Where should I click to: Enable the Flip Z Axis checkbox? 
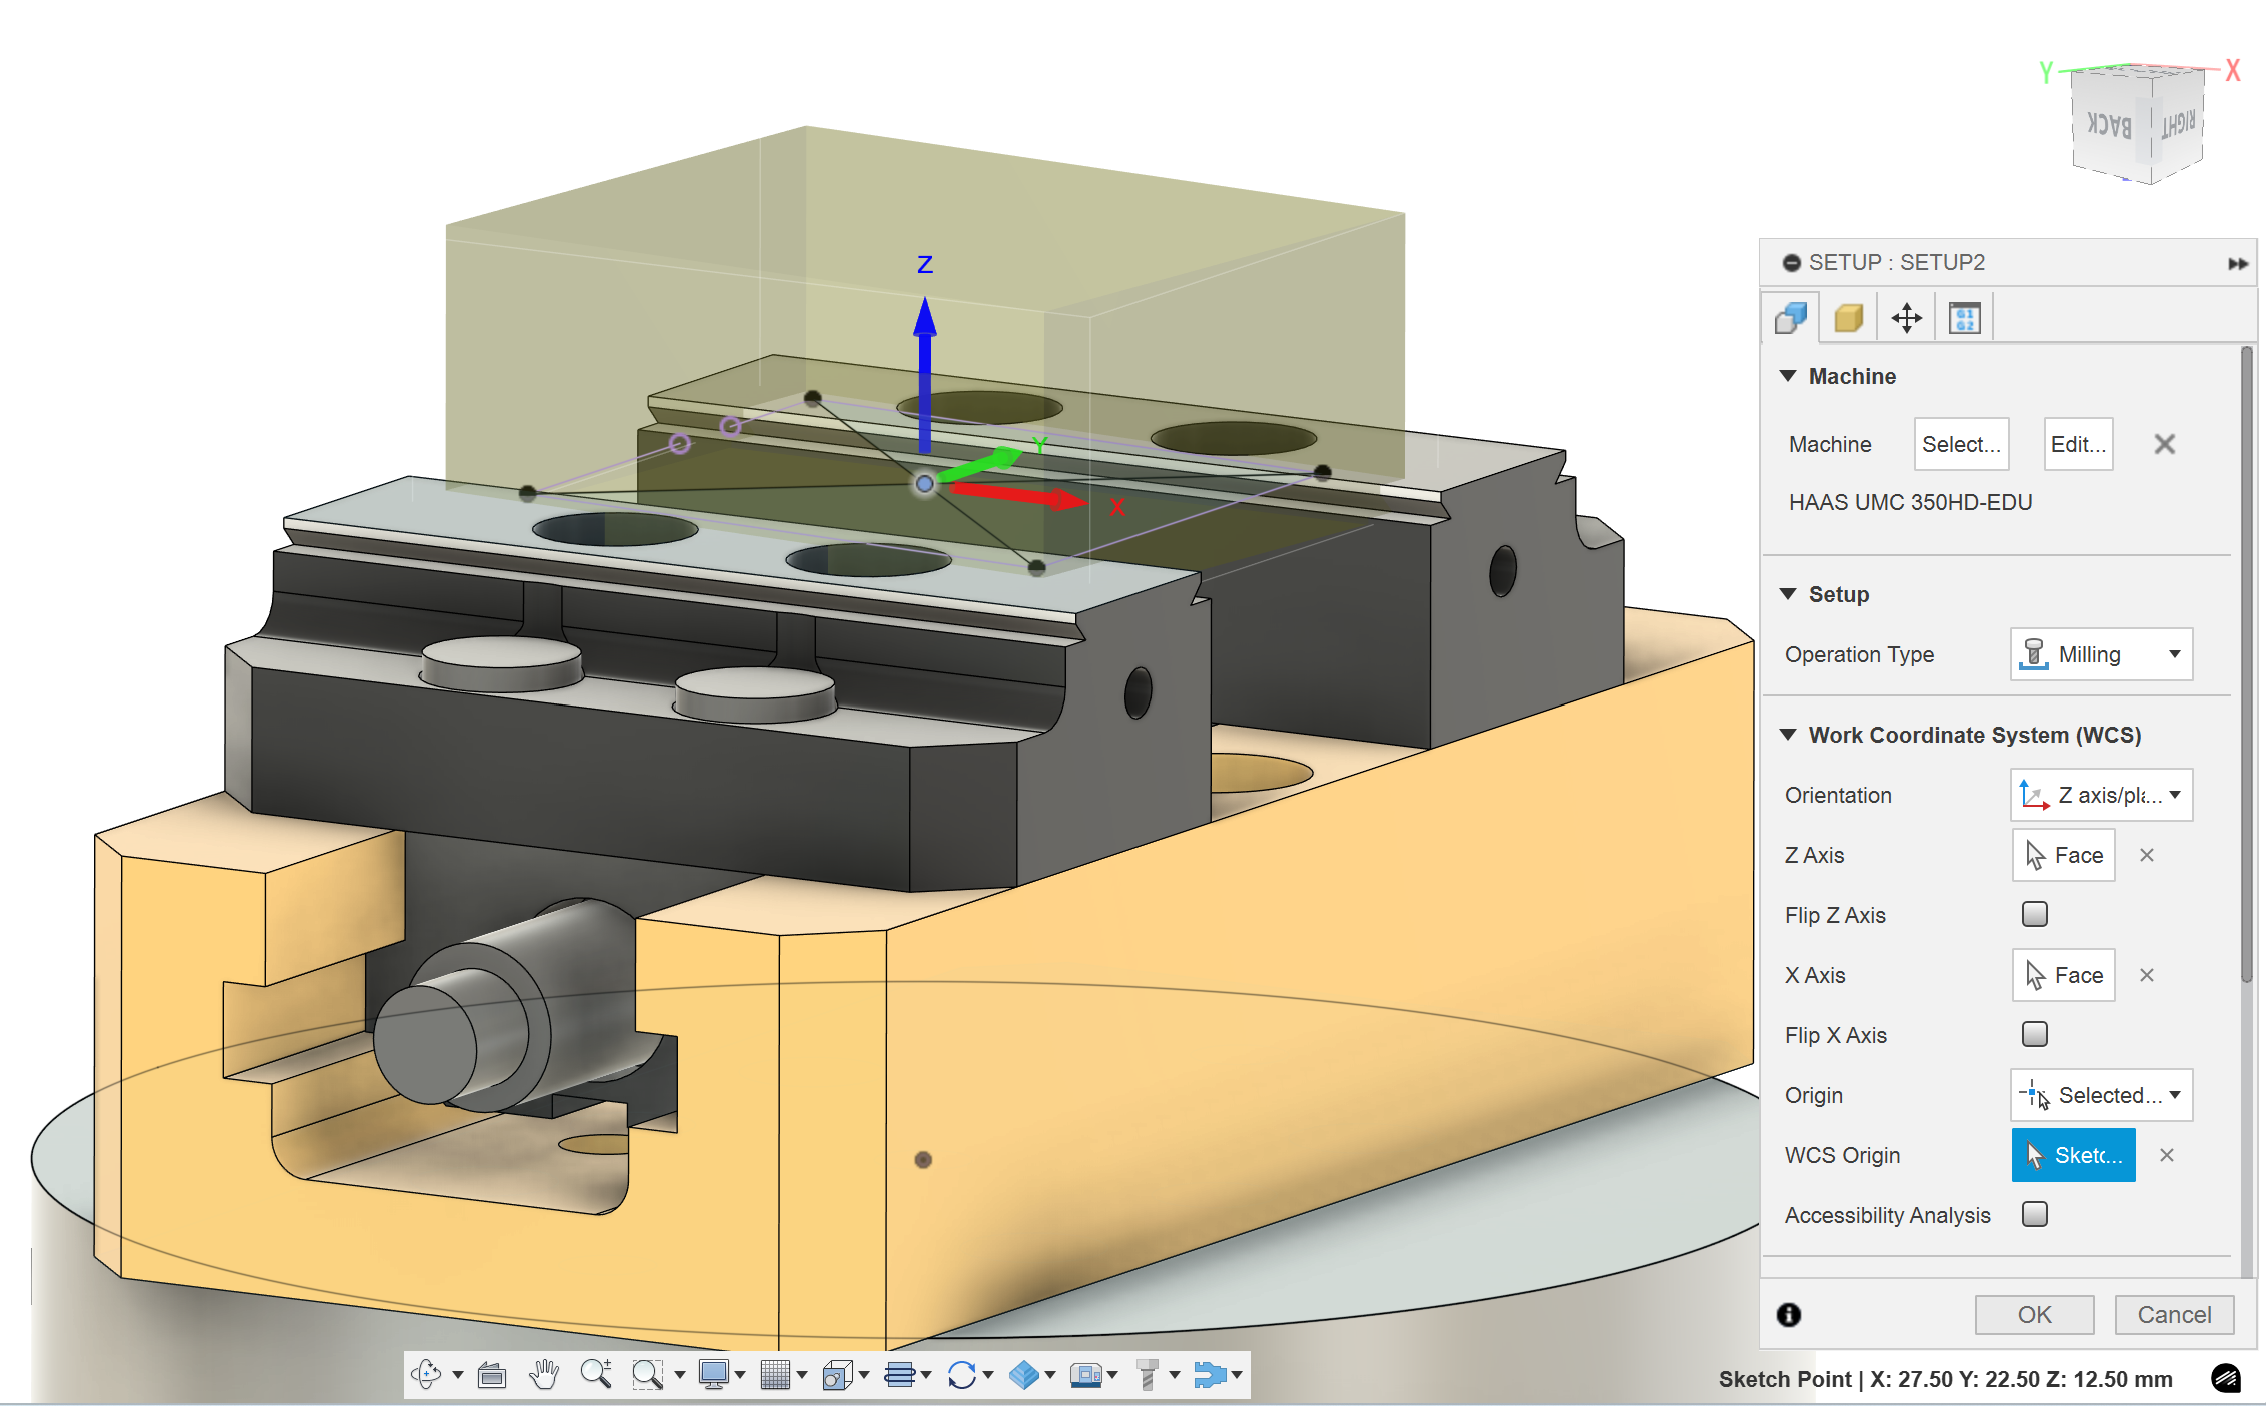pyautogui.click(x=2034, y=914)
